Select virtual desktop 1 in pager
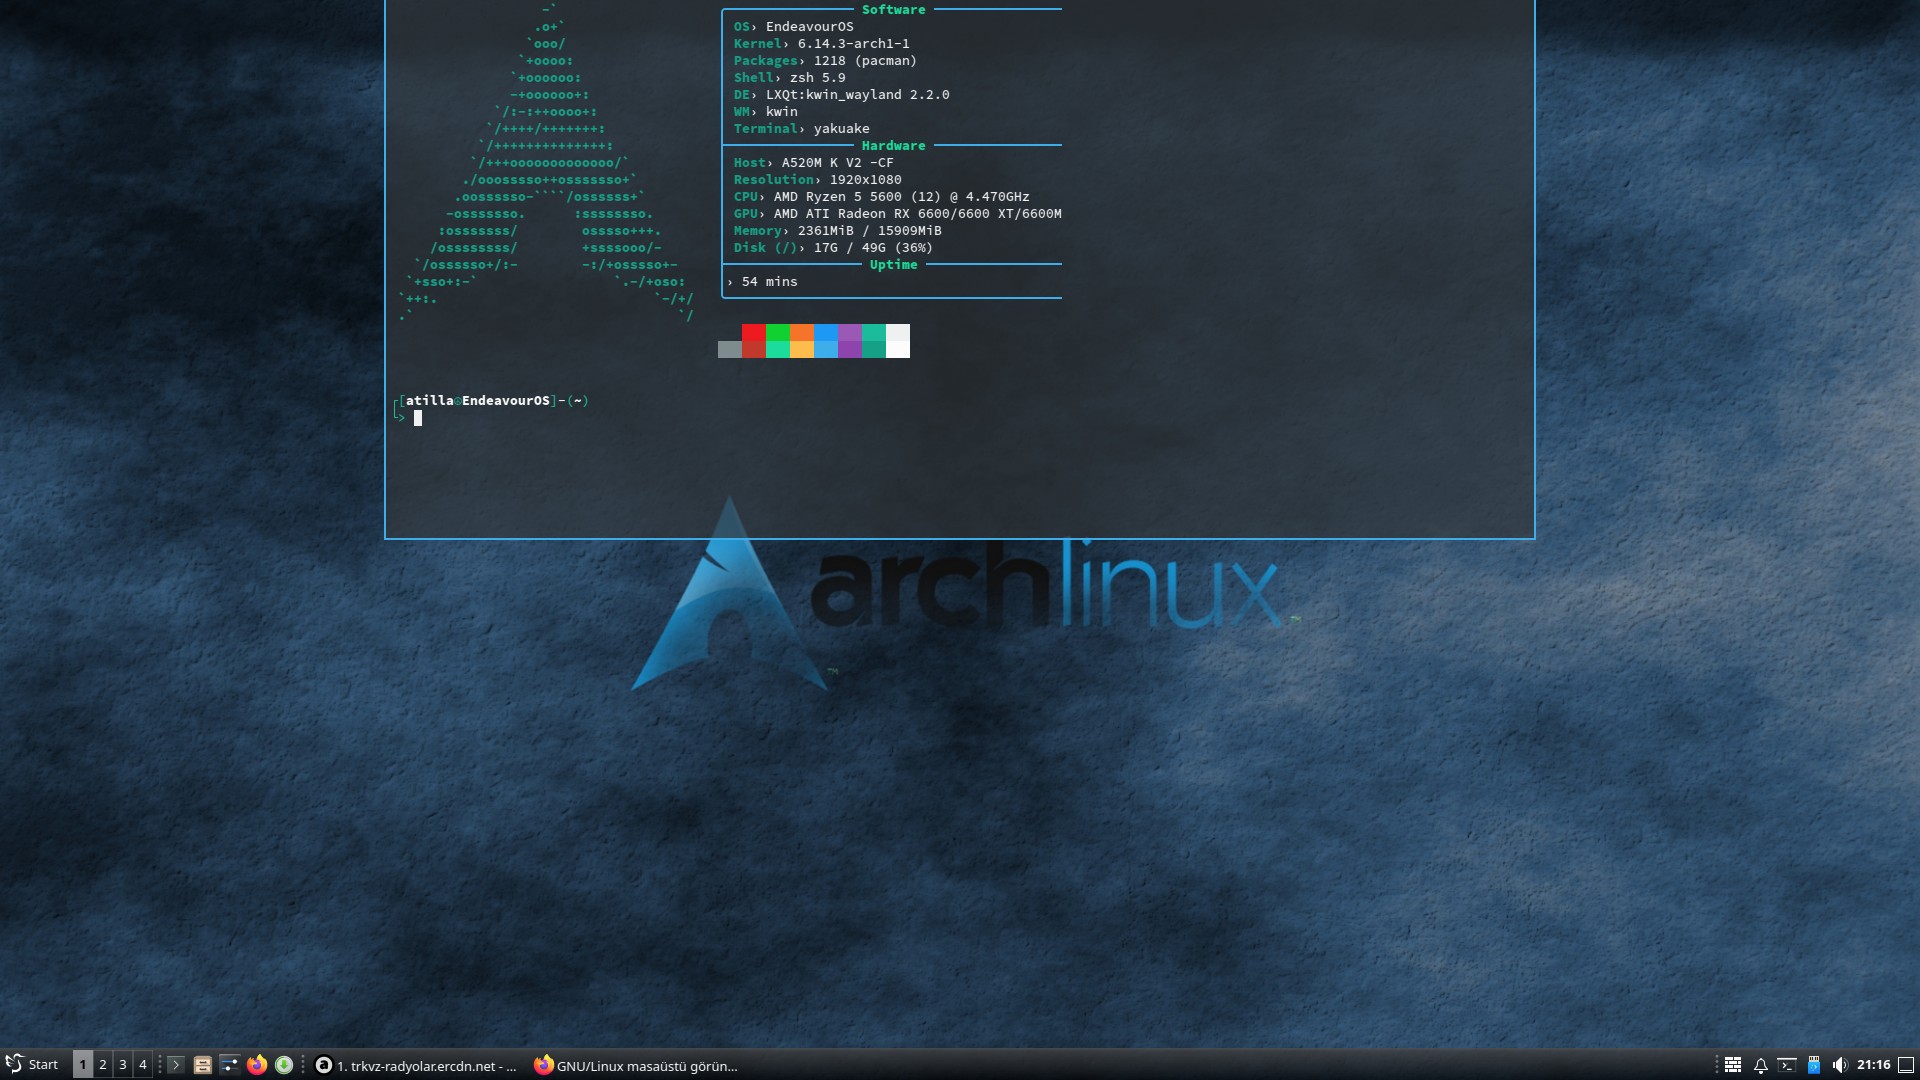This screenshot has height=1080, width=1920. tap(83, 1065)
